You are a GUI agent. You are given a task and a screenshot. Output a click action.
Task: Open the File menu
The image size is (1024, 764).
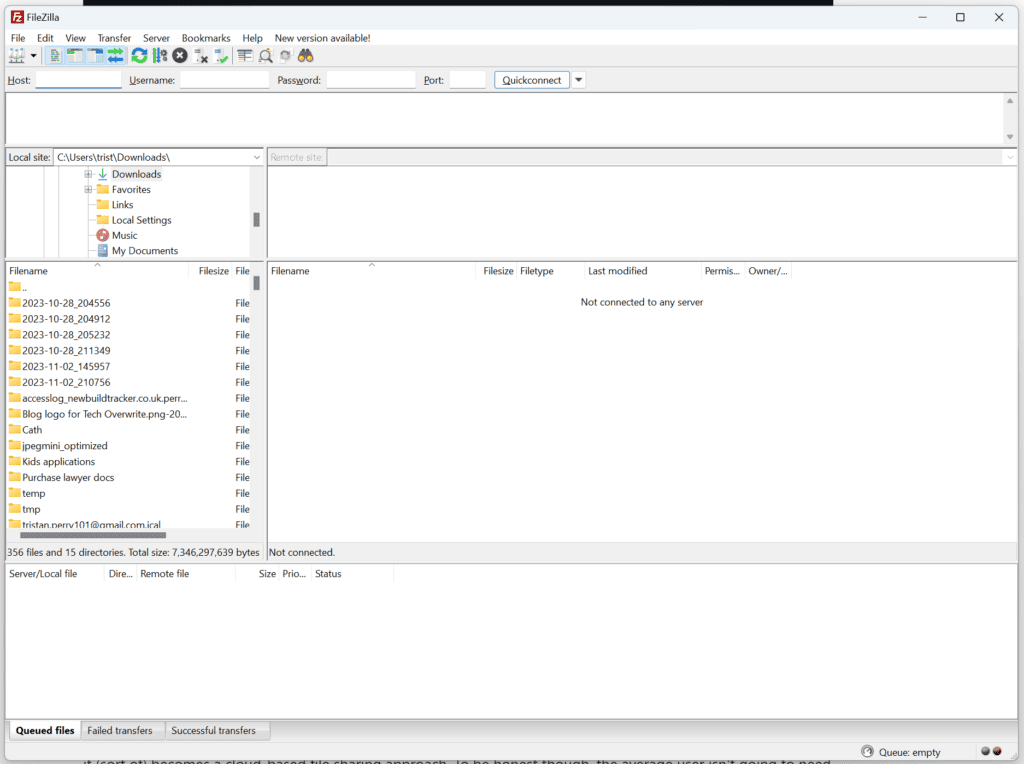click(x=18, y=38)
